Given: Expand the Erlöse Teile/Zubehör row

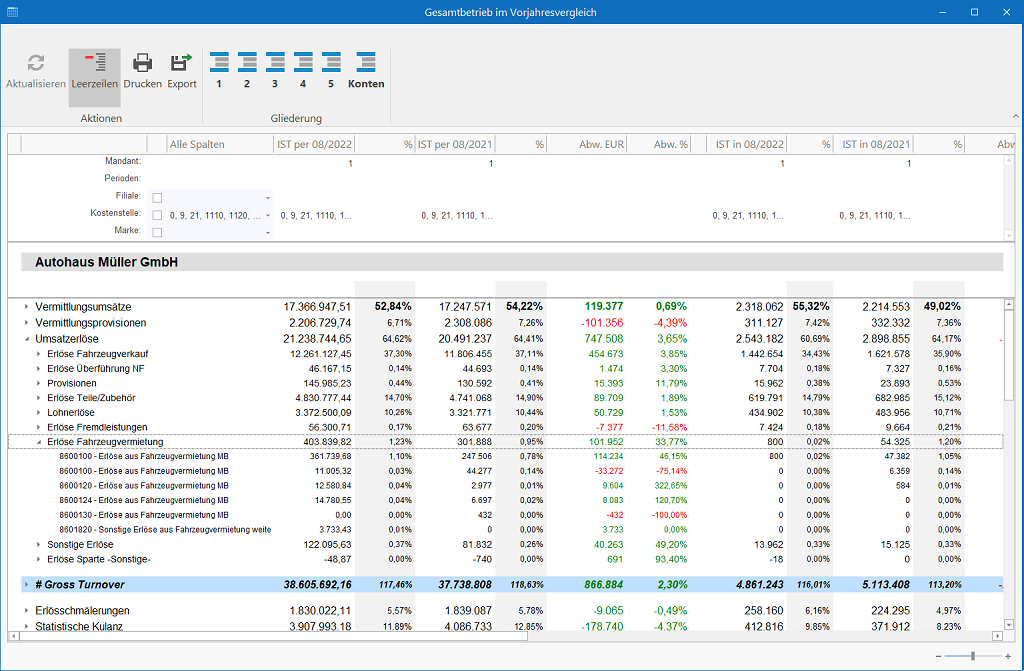Looking at the screenshot, I should pyautogui.click(x=39, y=398).
